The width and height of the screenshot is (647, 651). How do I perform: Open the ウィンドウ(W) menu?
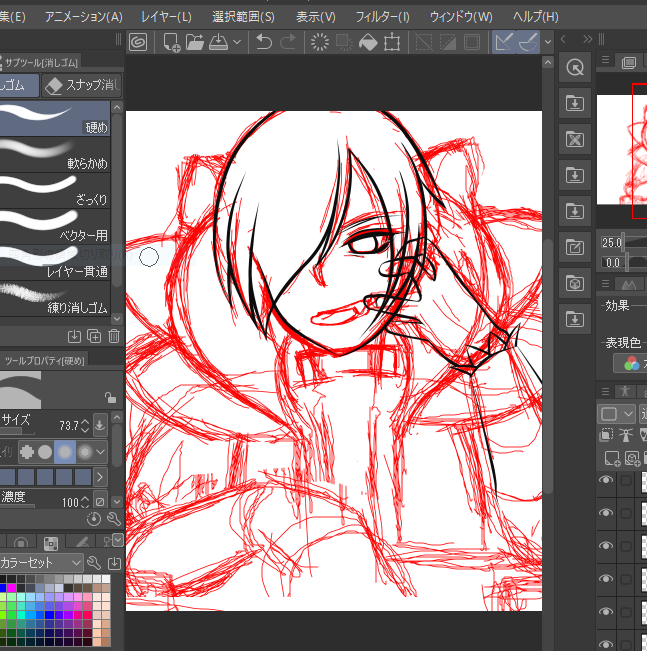coord(461,17)
